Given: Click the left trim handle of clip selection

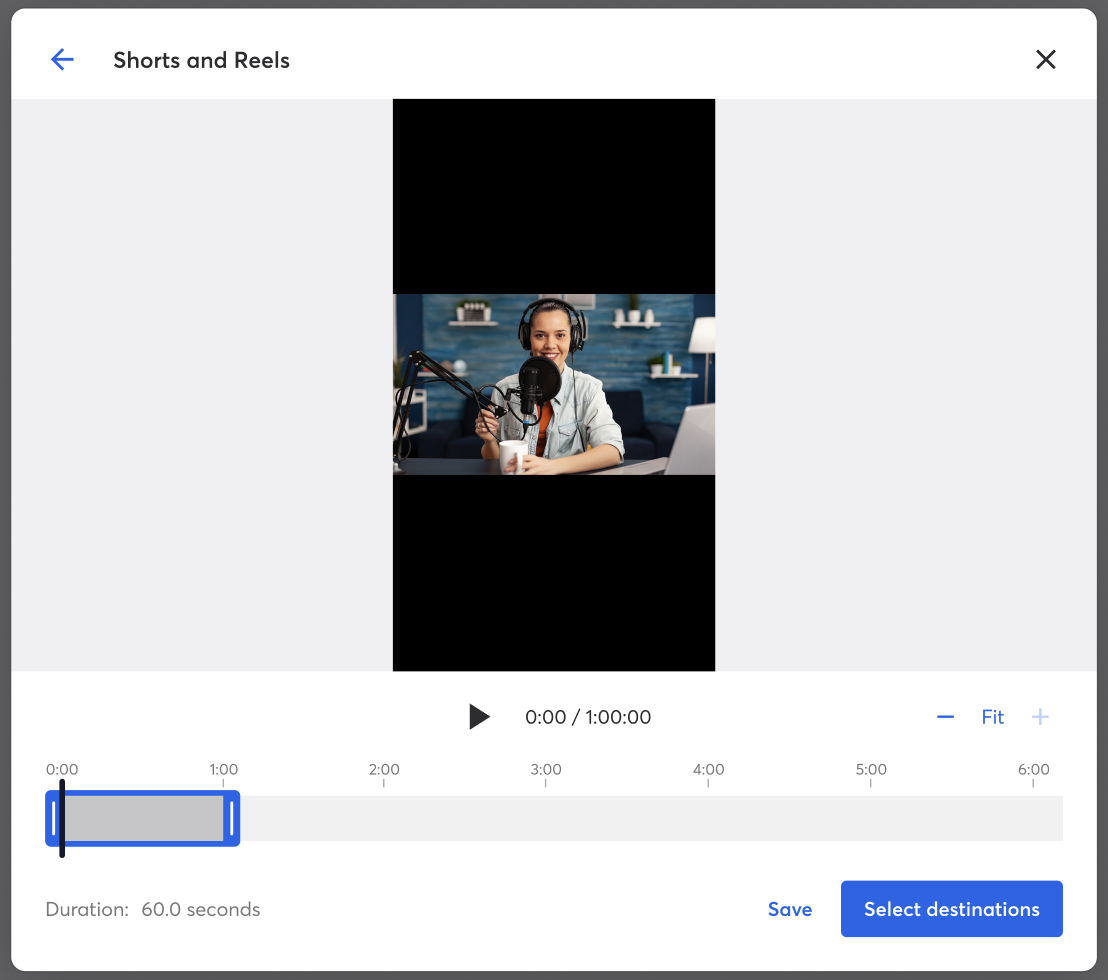Looking at the screenshot, I should pos(54,818).
